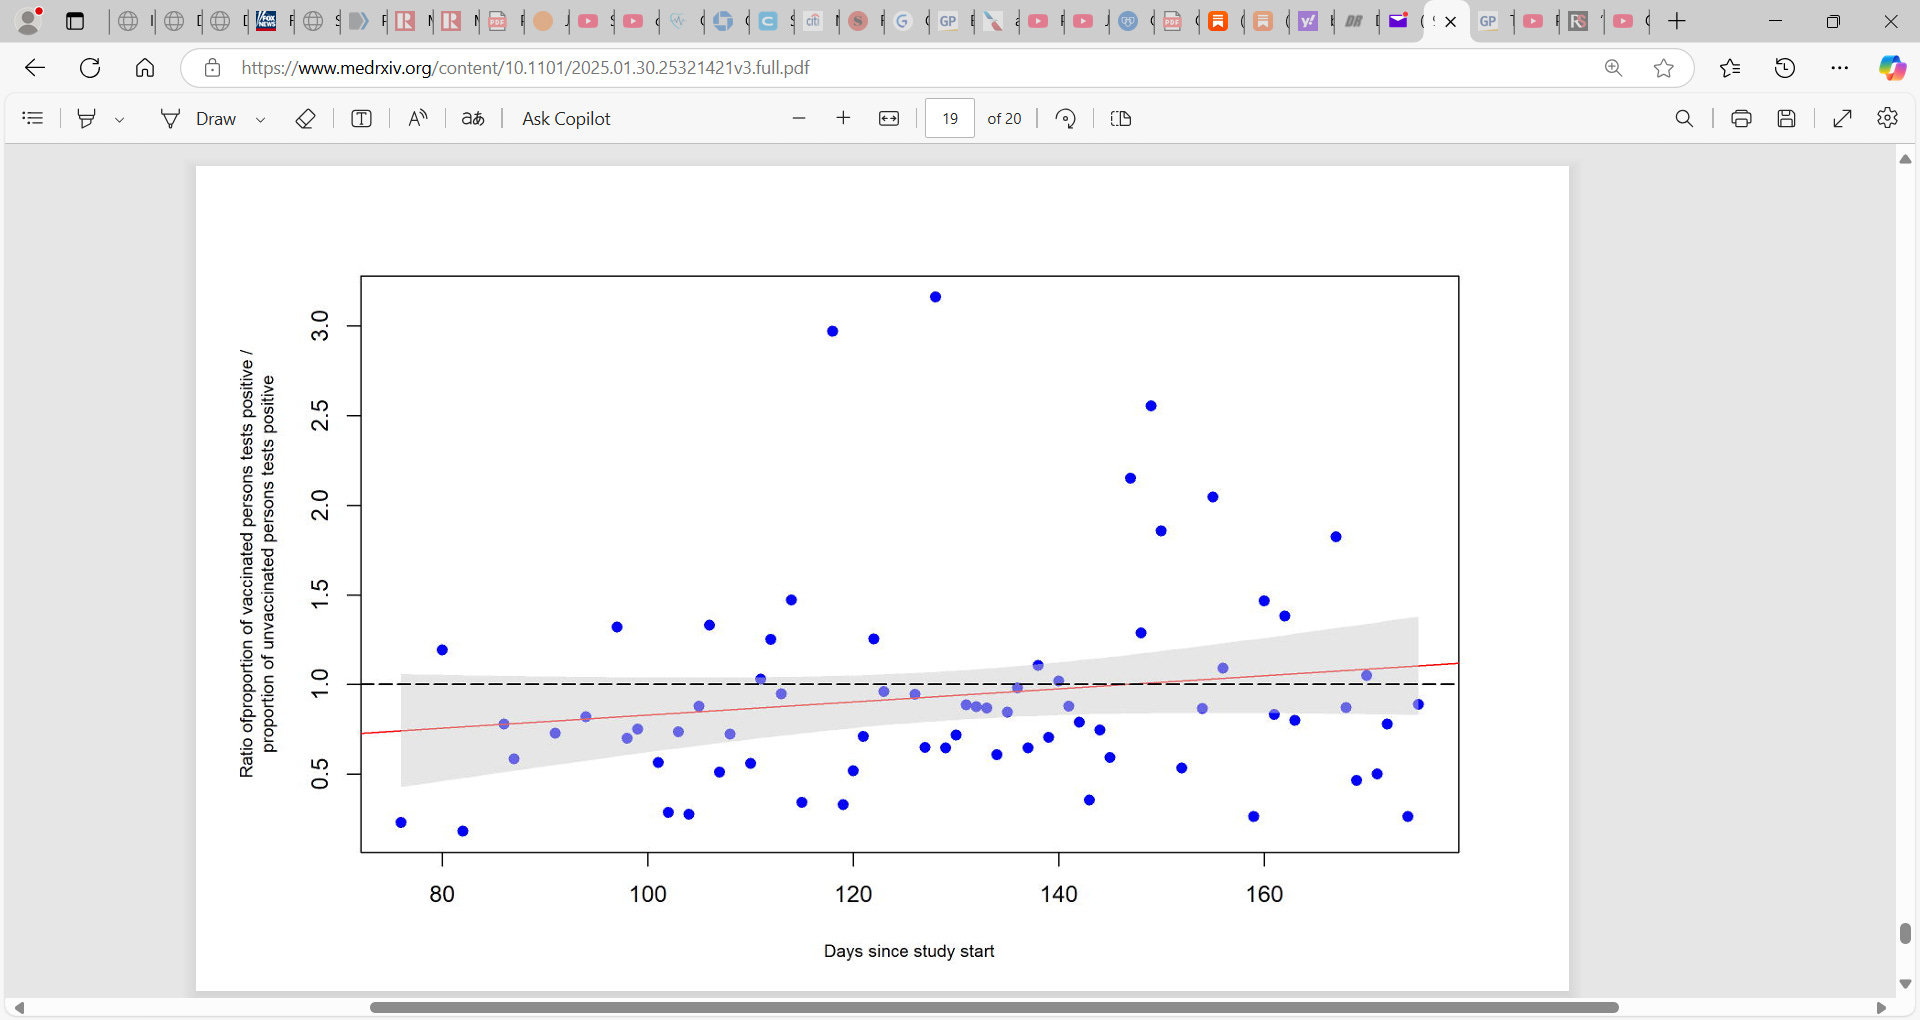Toggle the Erase tool
The height and width of the screenshot is (1020, 1920).
pyautogui.click(x=306, y=118)
